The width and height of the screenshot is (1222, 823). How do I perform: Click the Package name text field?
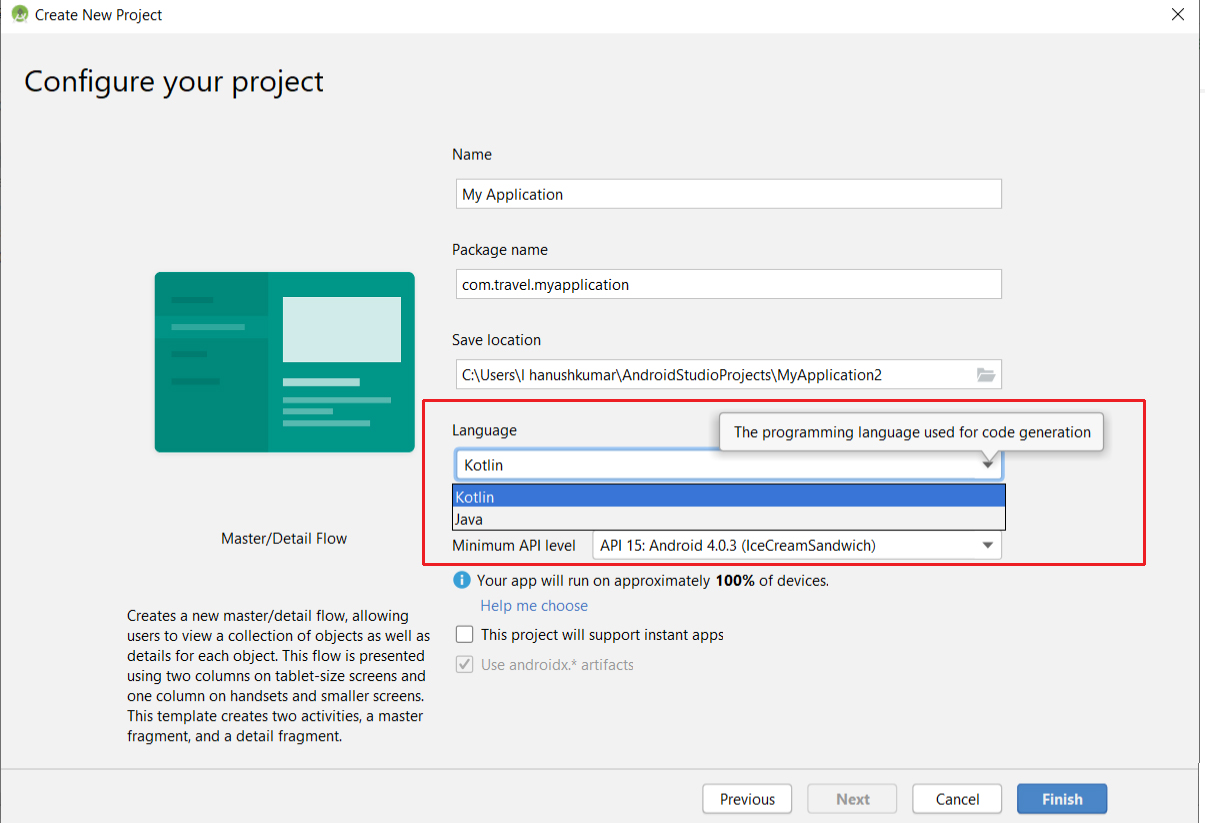728,285
